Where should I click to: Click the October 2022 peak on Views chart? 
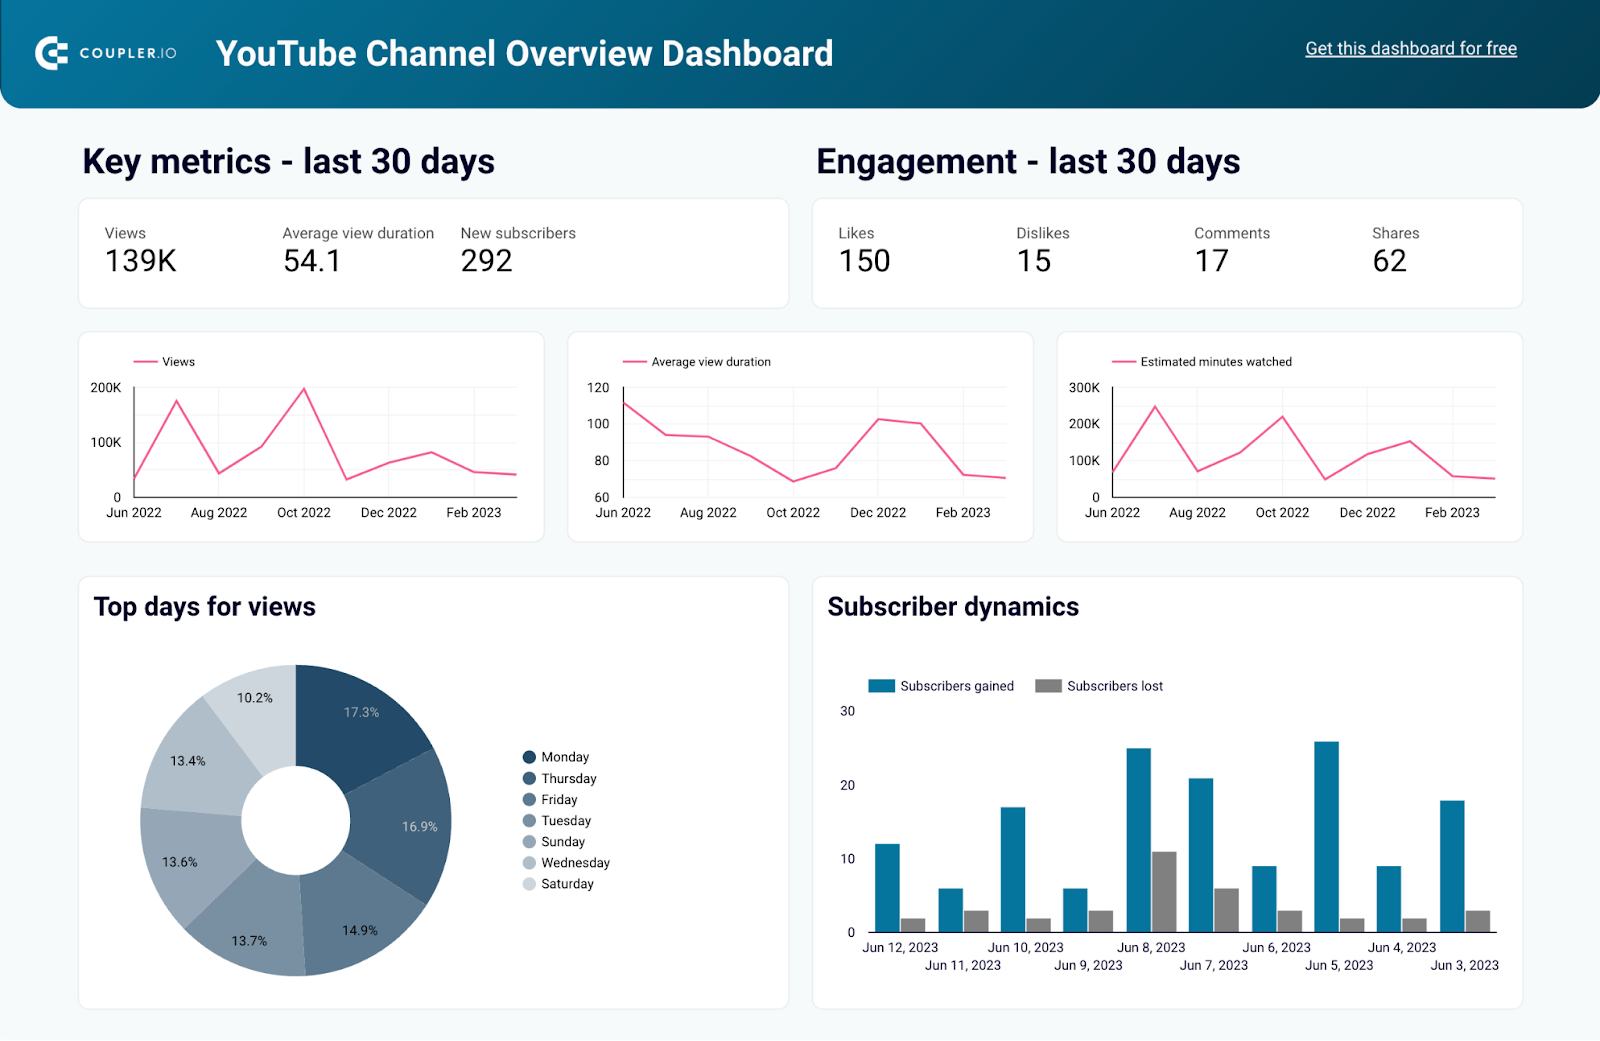tap(303, 389)
